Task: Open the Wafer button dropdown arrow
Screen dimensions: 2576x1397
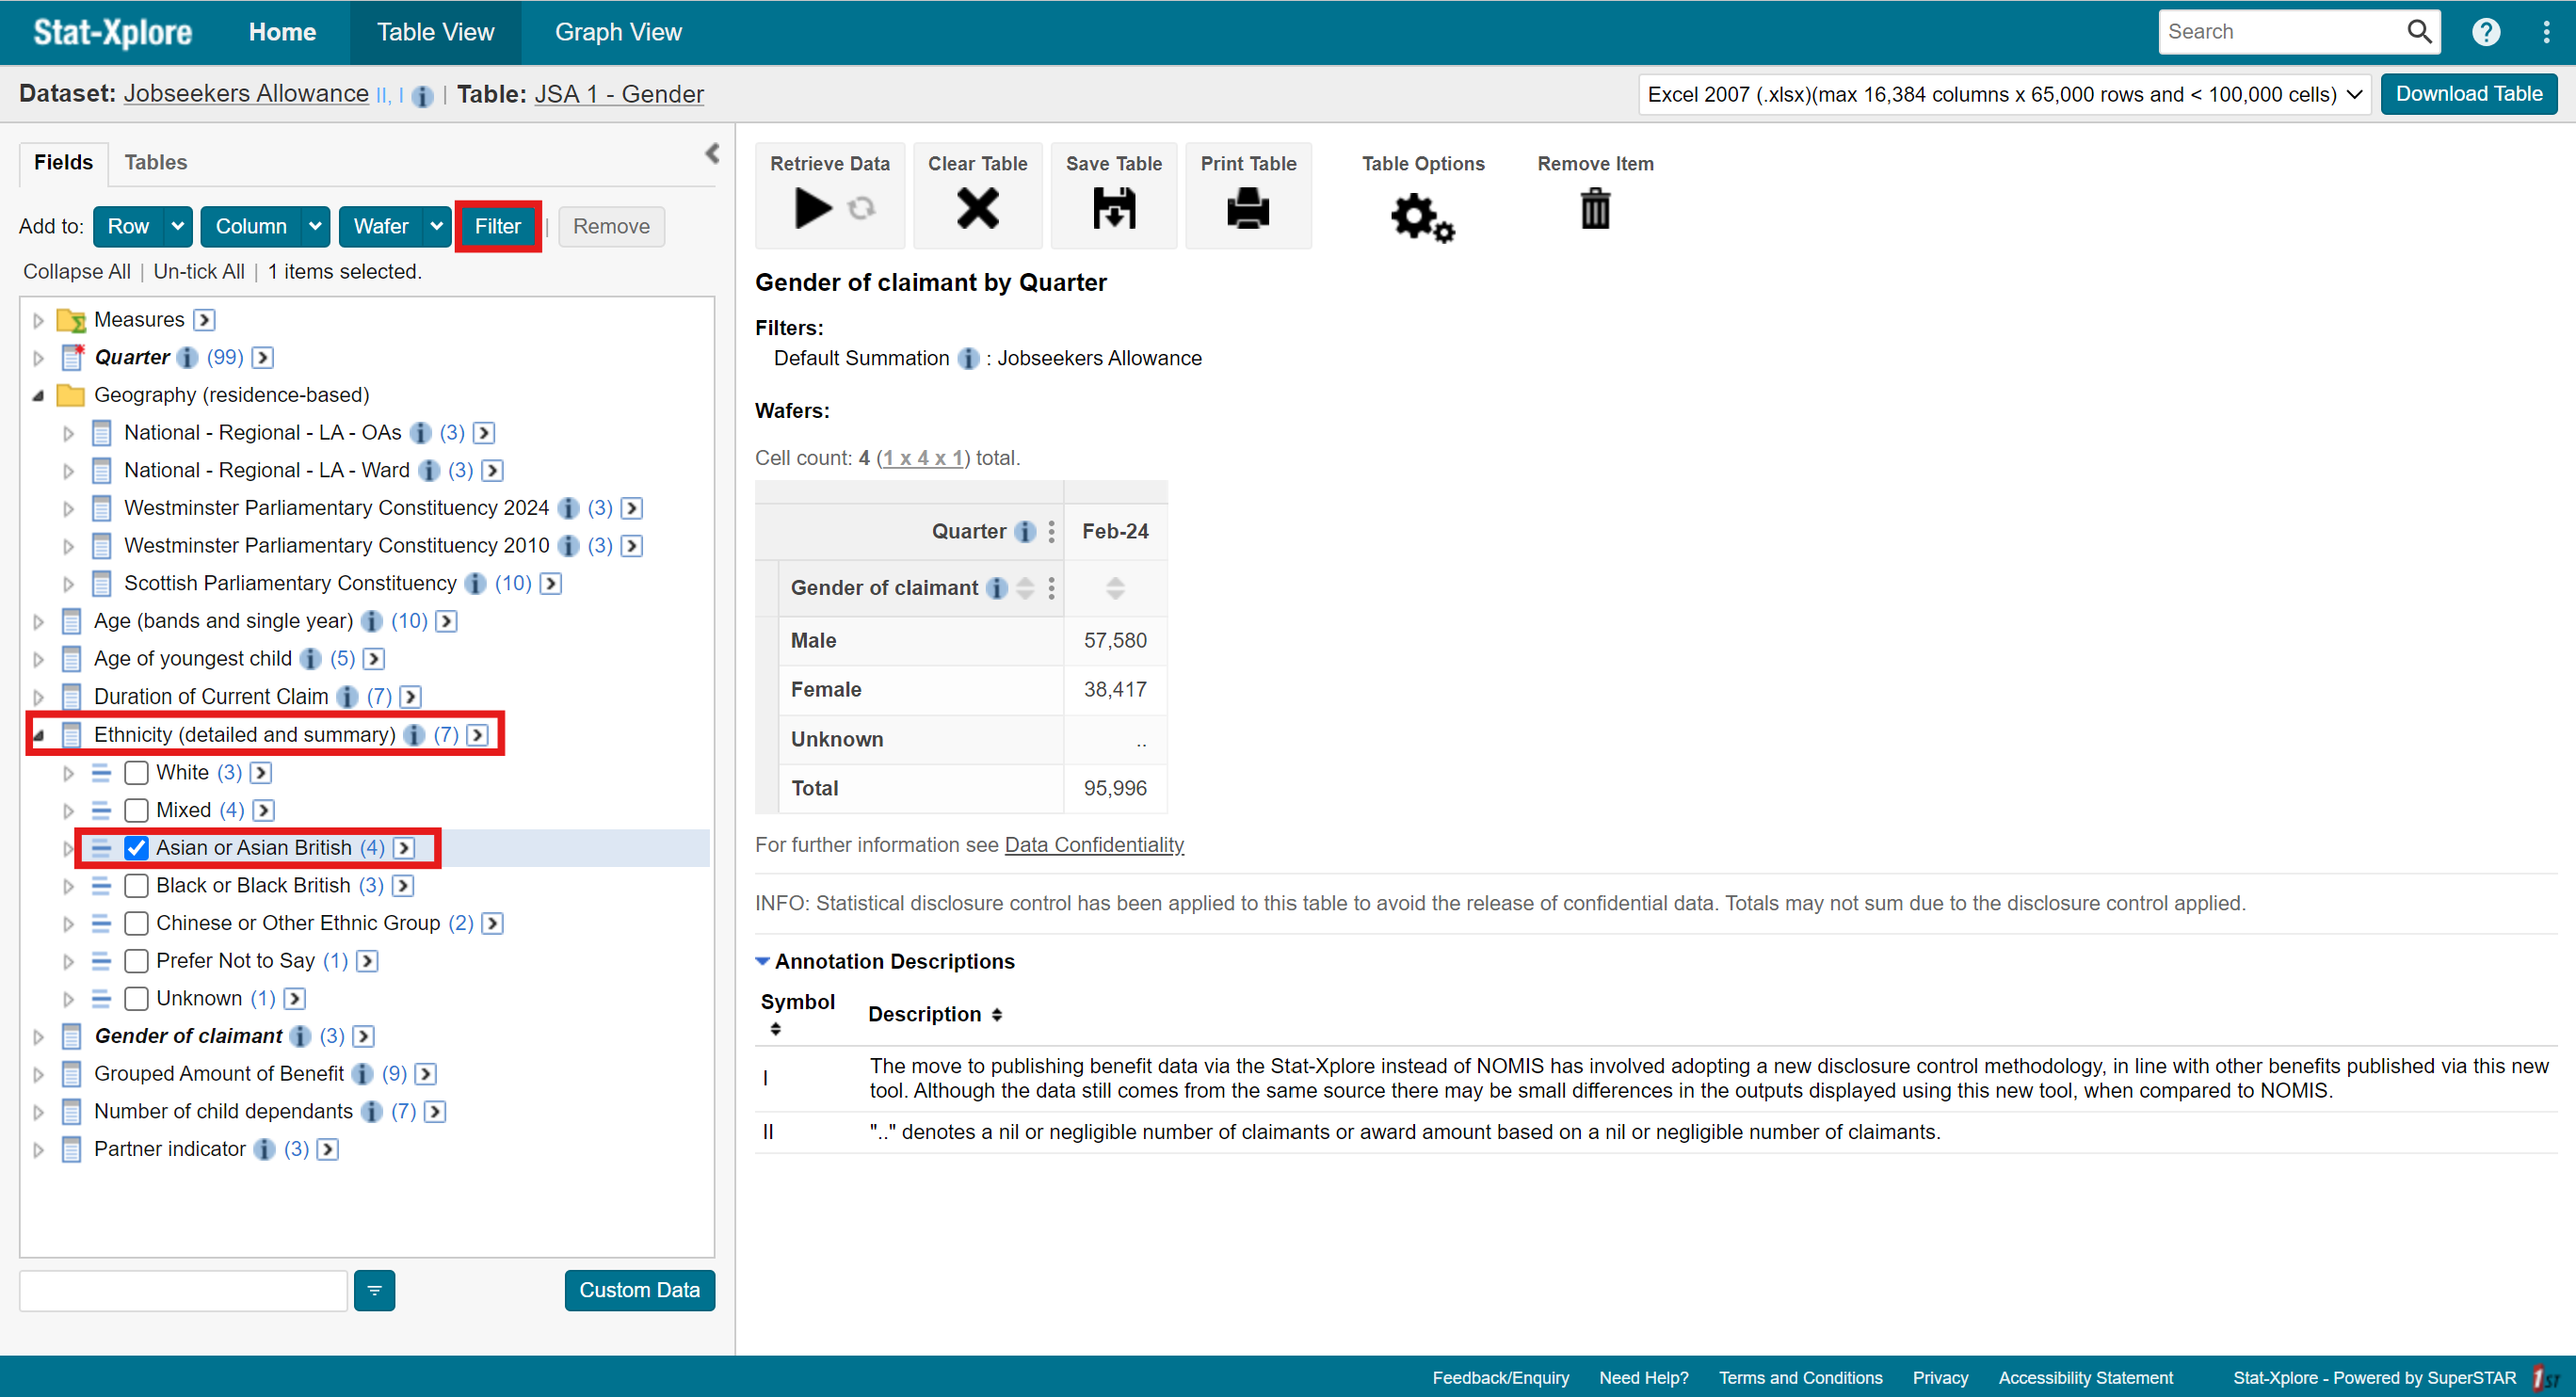Action: [x=436, y=227]
